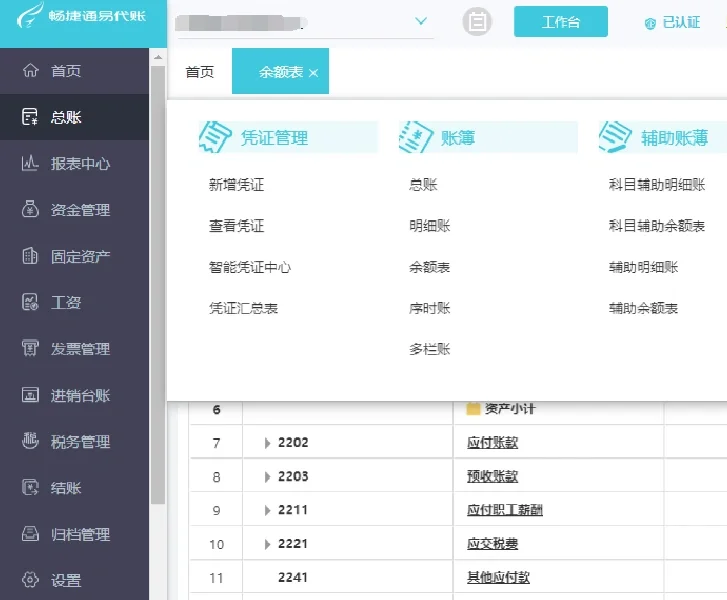Image resolution: width=727 pixels, height=600 pixels.
Task: Open 明细账 under 账簿
Action: pyautogui.click(x=429, y=226)
